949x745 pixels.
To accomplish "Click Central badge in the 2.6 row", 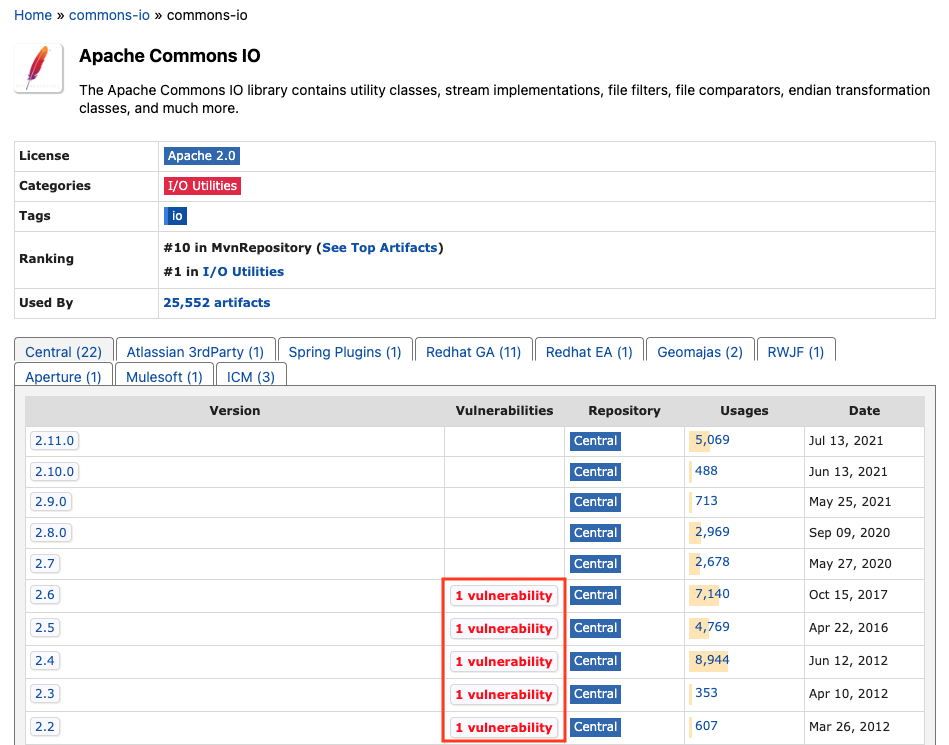I will pos(595,595).
